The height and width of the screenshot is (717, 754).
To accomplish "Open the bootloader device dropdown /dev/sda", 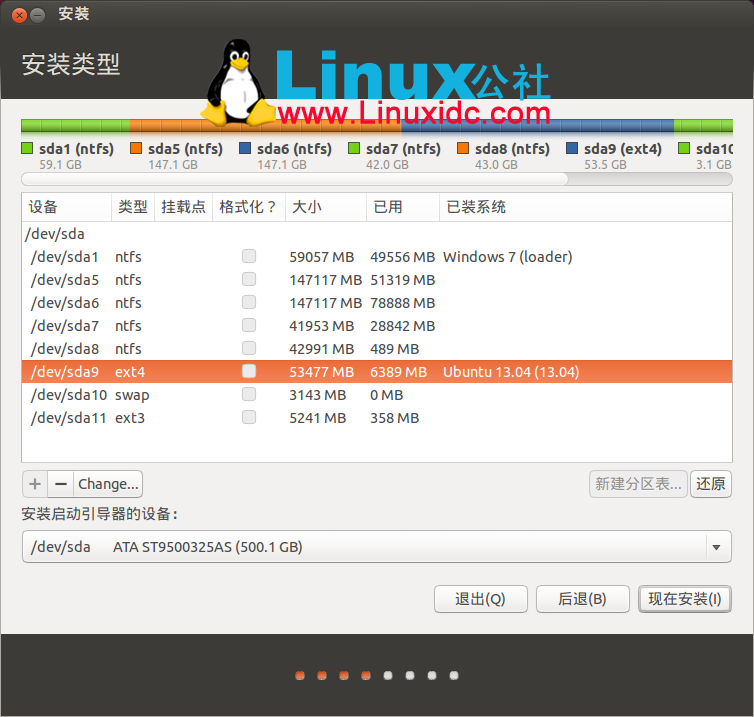I will tap(377, 547).
